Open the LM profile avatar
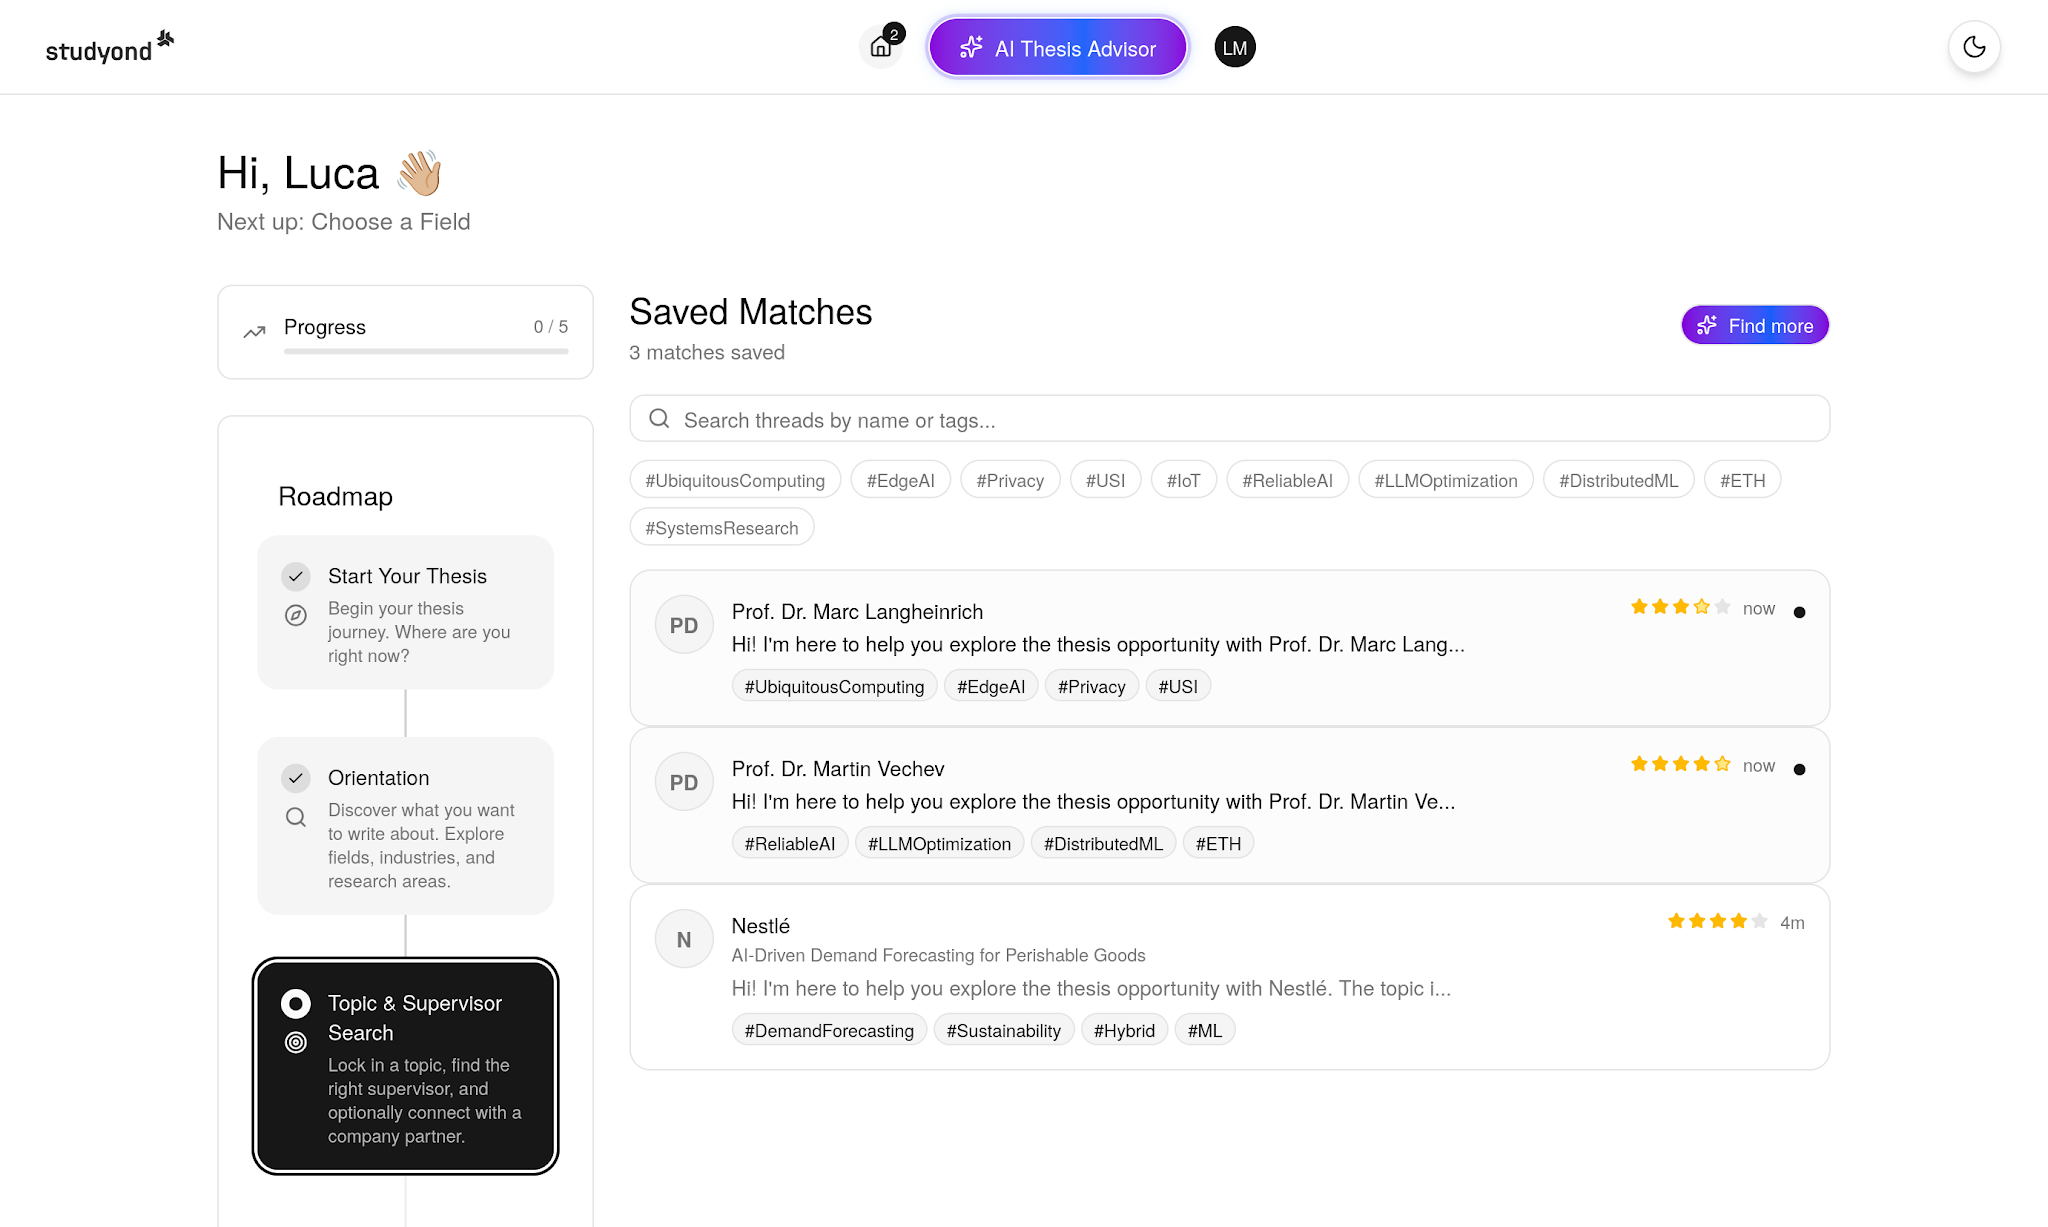 tap(1235, 47)
